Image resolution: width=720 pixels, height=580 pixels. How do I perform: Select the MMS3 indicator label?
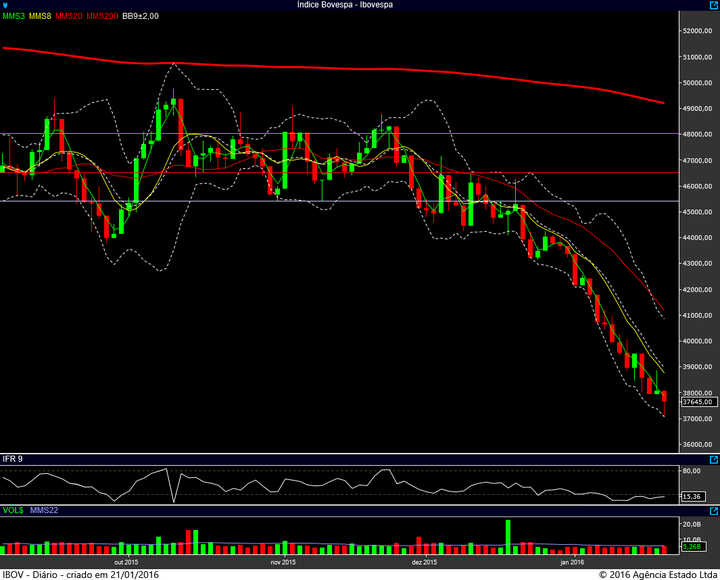(14, 16)
